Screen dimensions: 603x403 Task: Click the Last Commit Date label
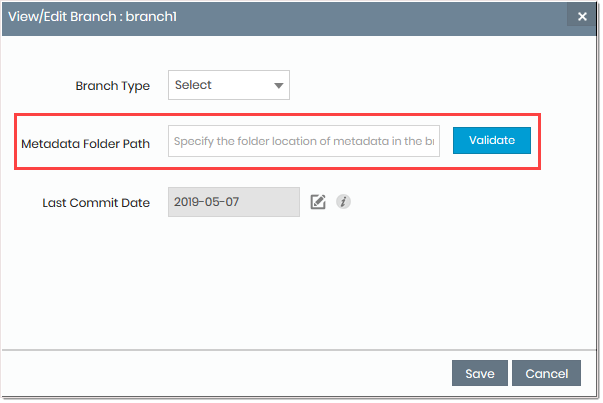click(96, 203)
